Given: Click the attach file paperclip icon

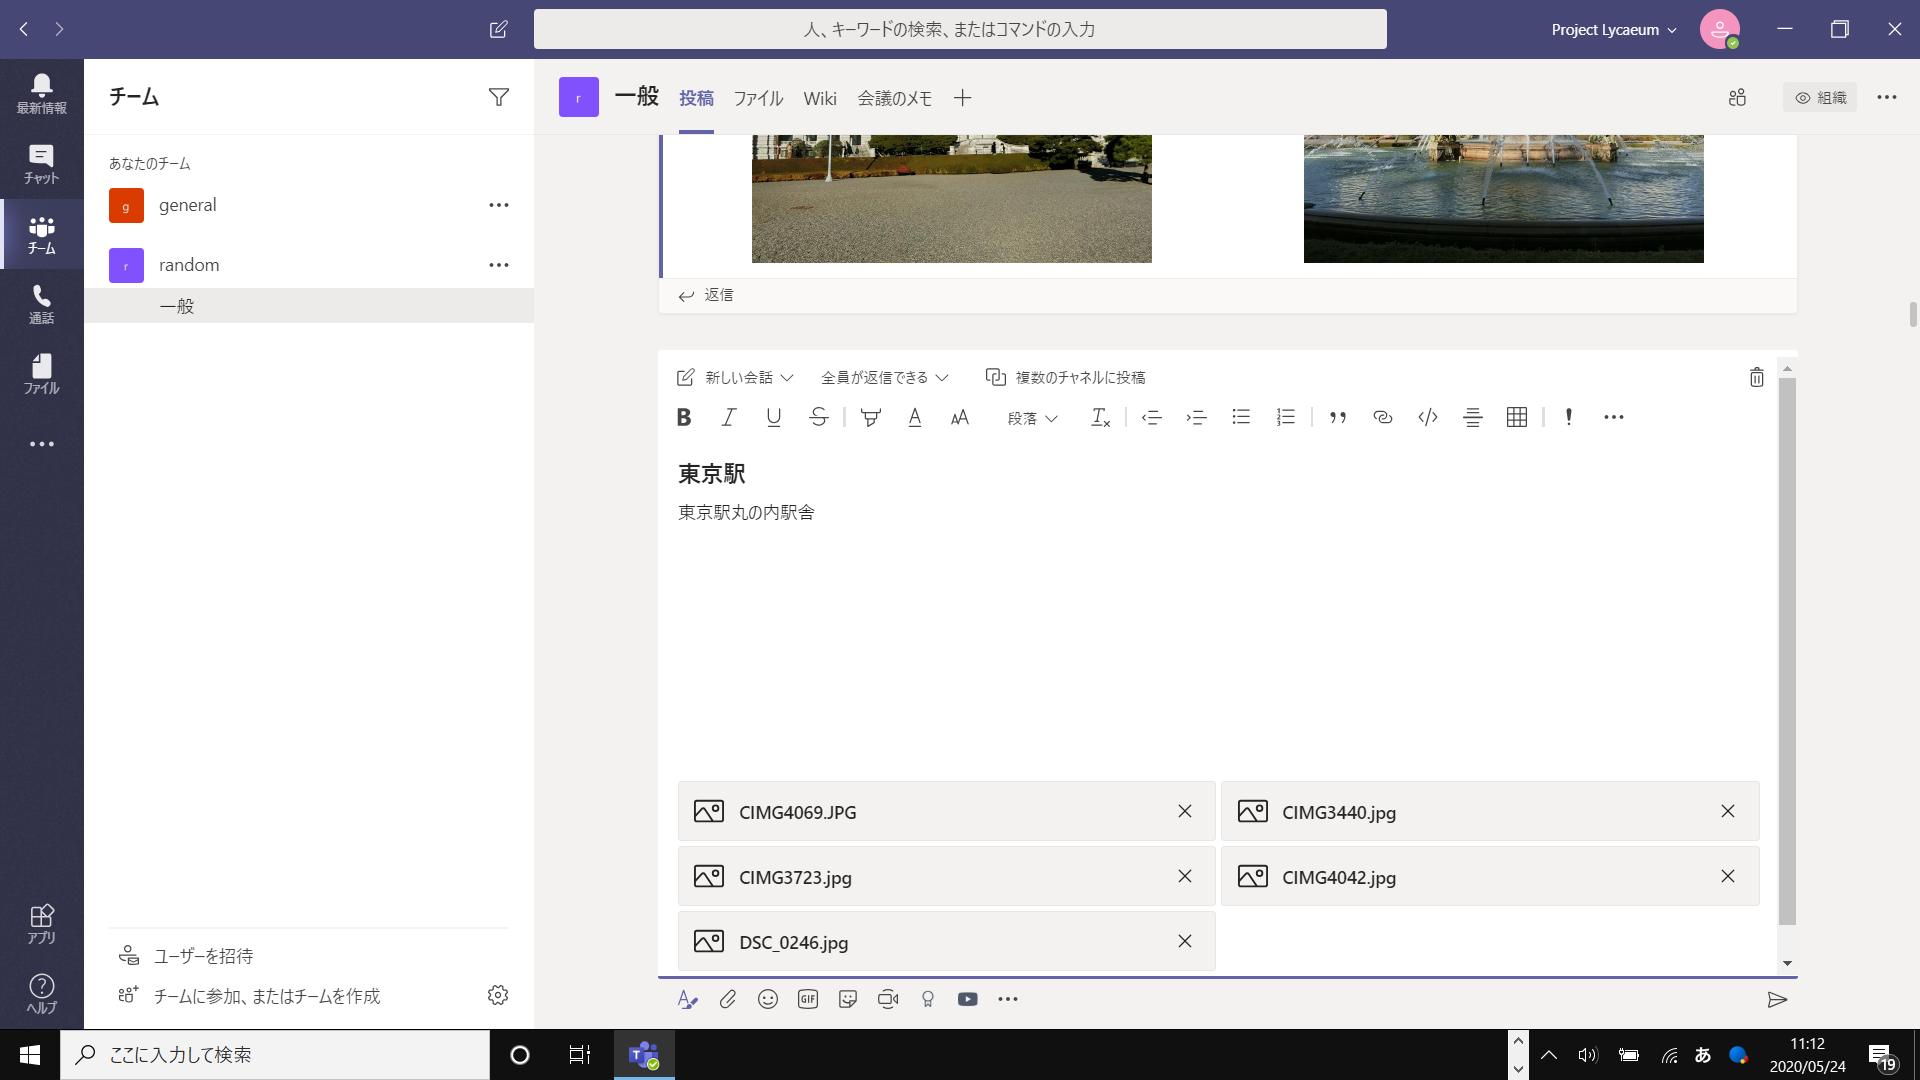Looking at the screenshot, I should (728, 999).
